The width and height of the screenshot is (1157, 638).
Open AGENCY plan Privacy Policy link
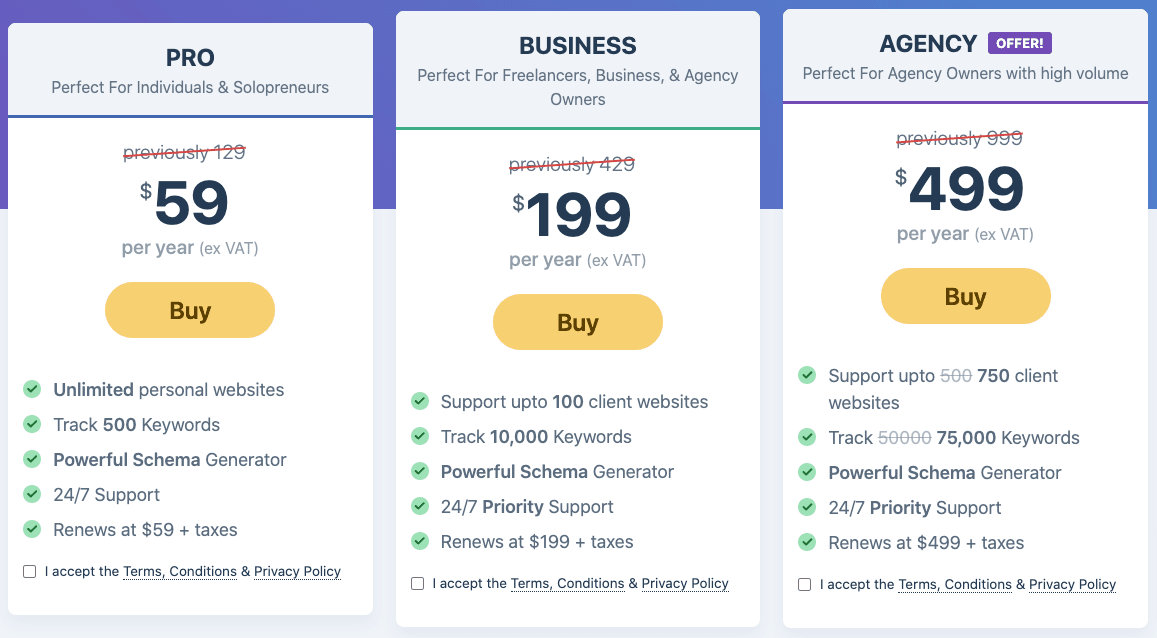[x=1072, y=585]
